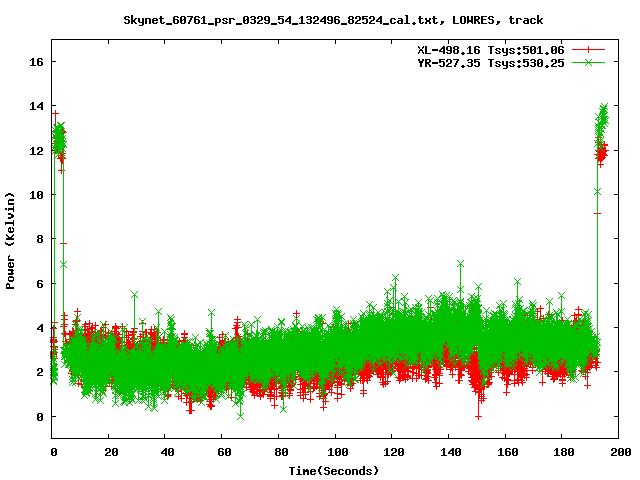Click the y-axis tick label 2

pos(40,372)
